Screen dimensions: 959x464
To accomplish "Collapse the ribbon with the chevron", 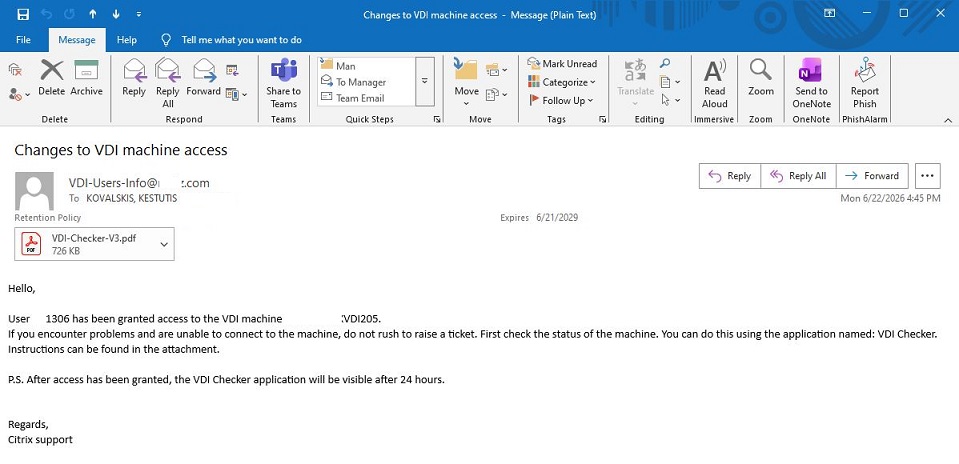I will point(948,120).
